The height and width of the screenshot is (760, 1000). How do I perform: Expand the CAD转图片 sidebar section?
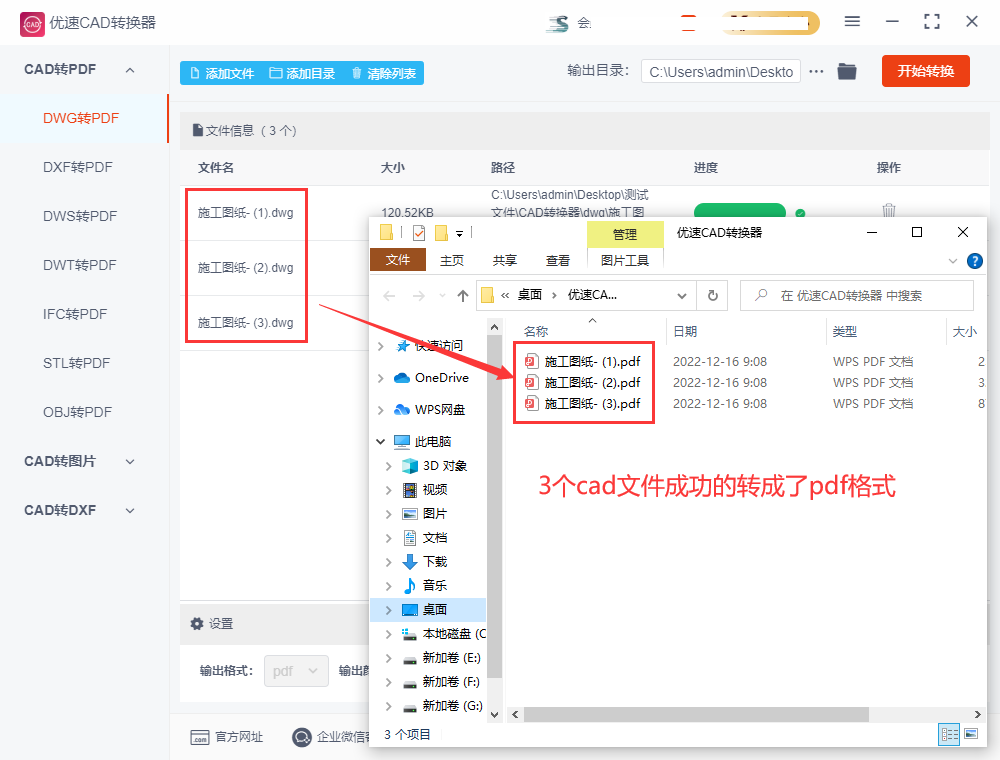(x=130, y=461)
